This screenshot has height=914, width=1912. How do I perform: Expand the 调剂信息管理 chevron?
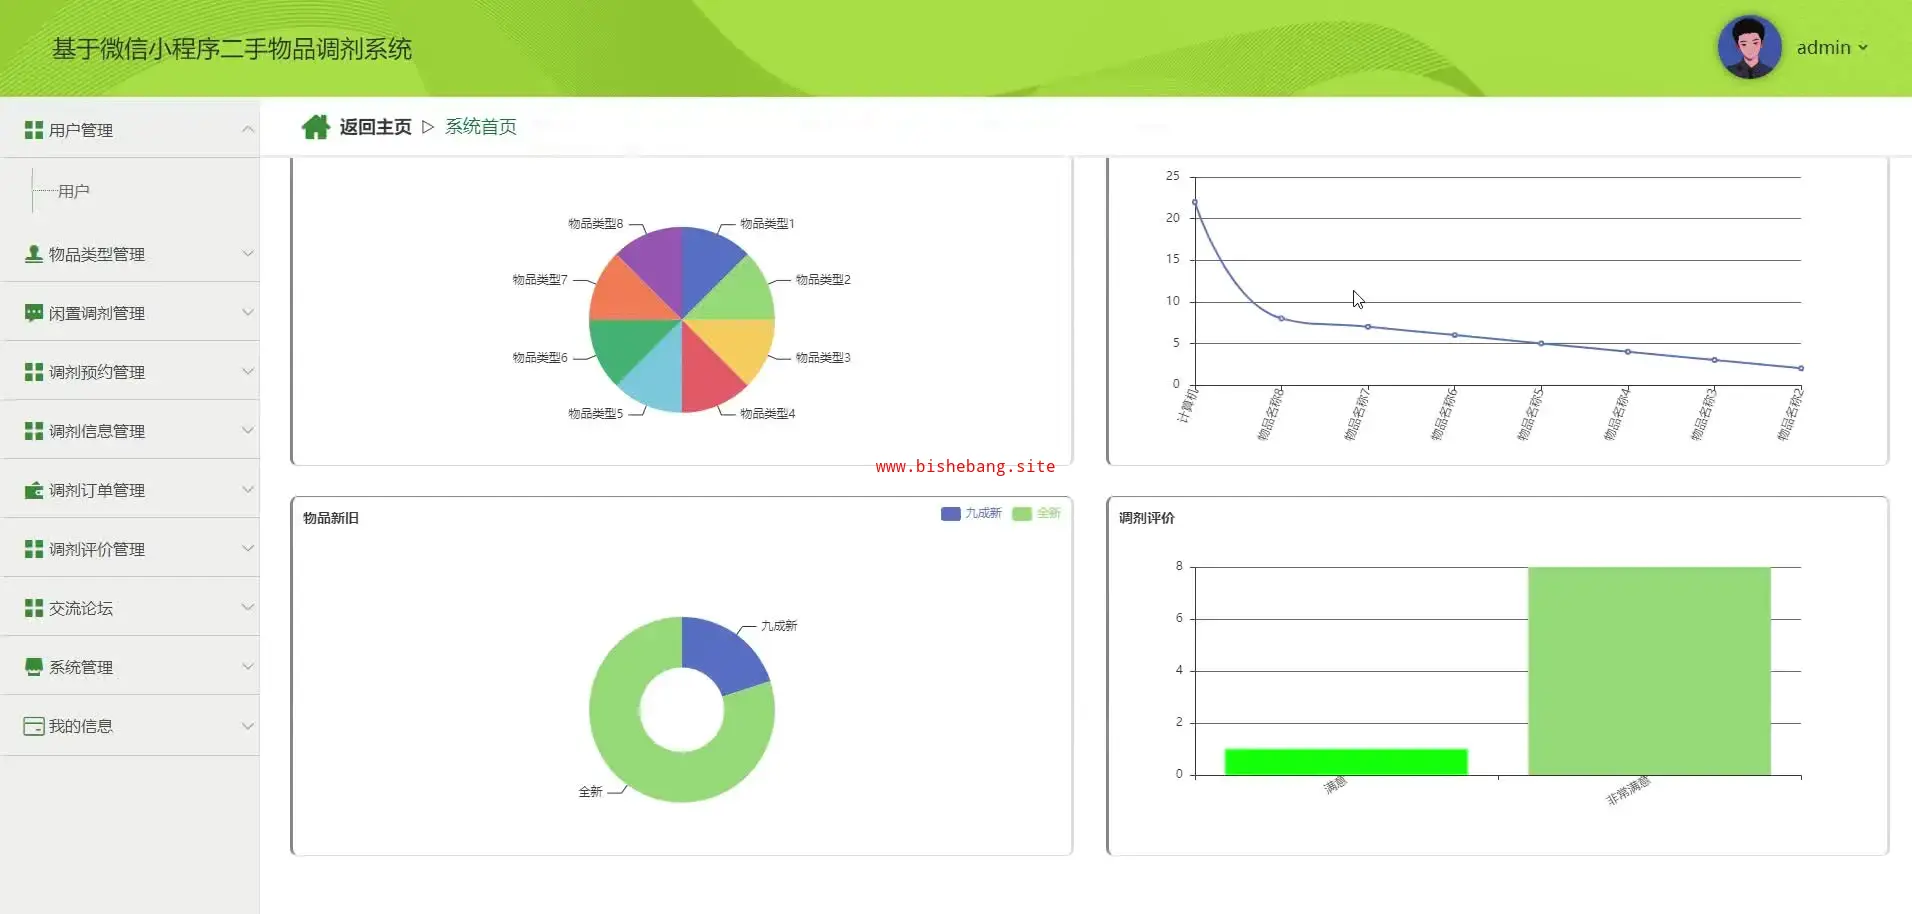tap(248, 430)
